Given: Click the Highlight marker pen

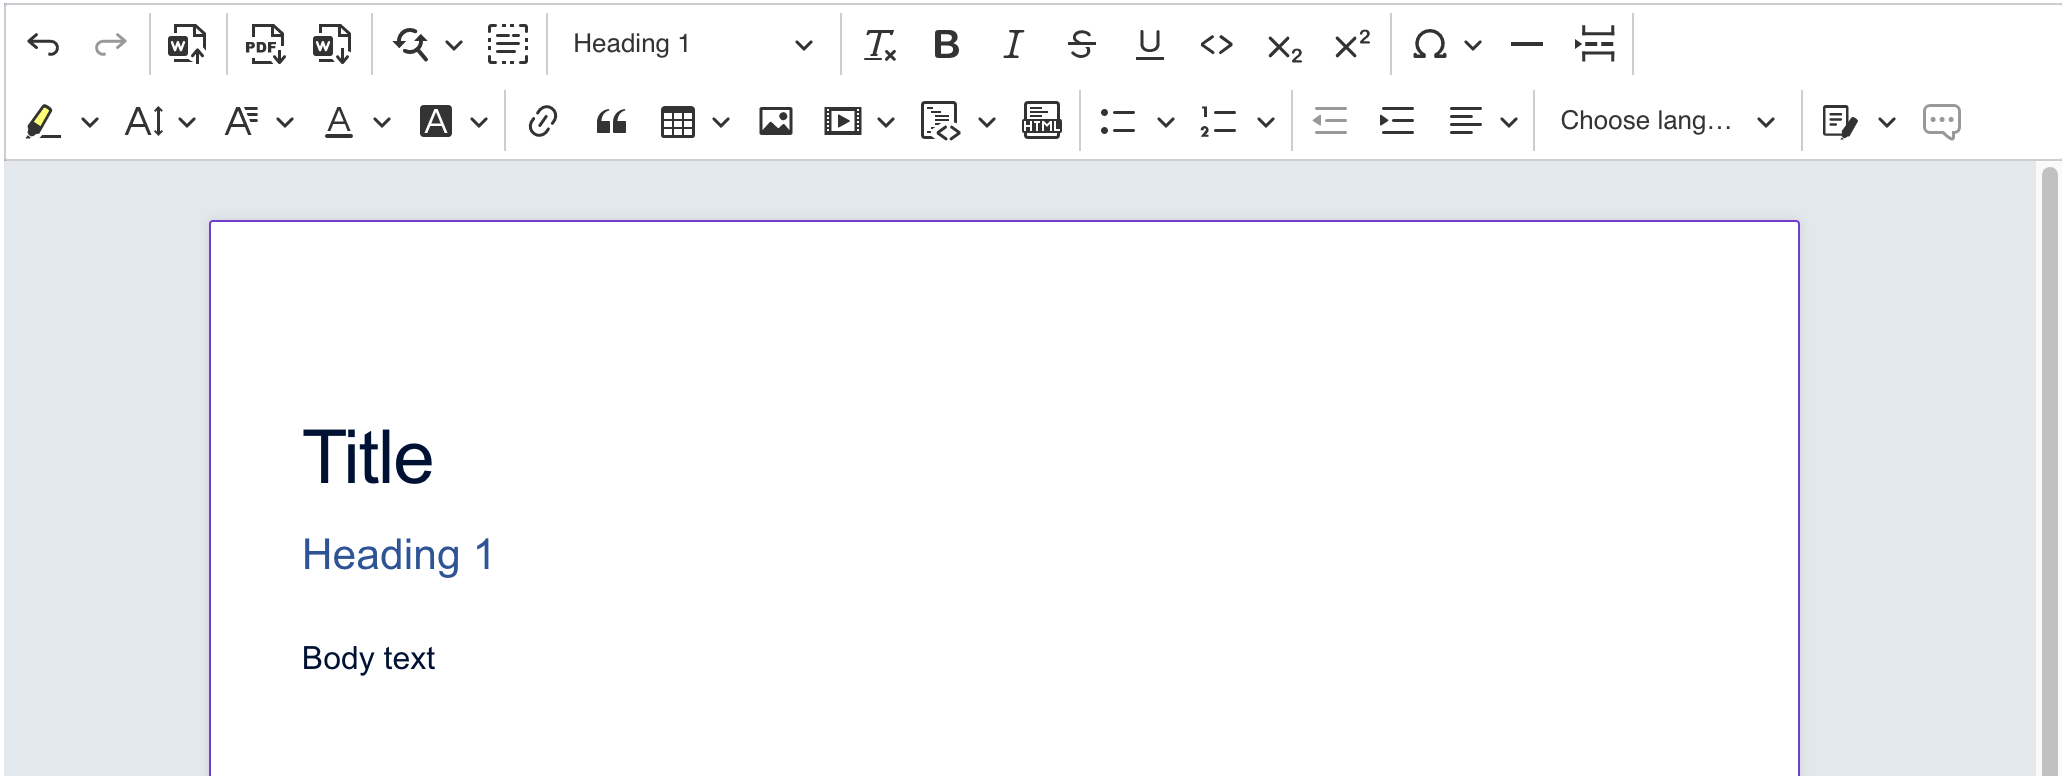Looking at the screenshot, I should coord(42,121).
